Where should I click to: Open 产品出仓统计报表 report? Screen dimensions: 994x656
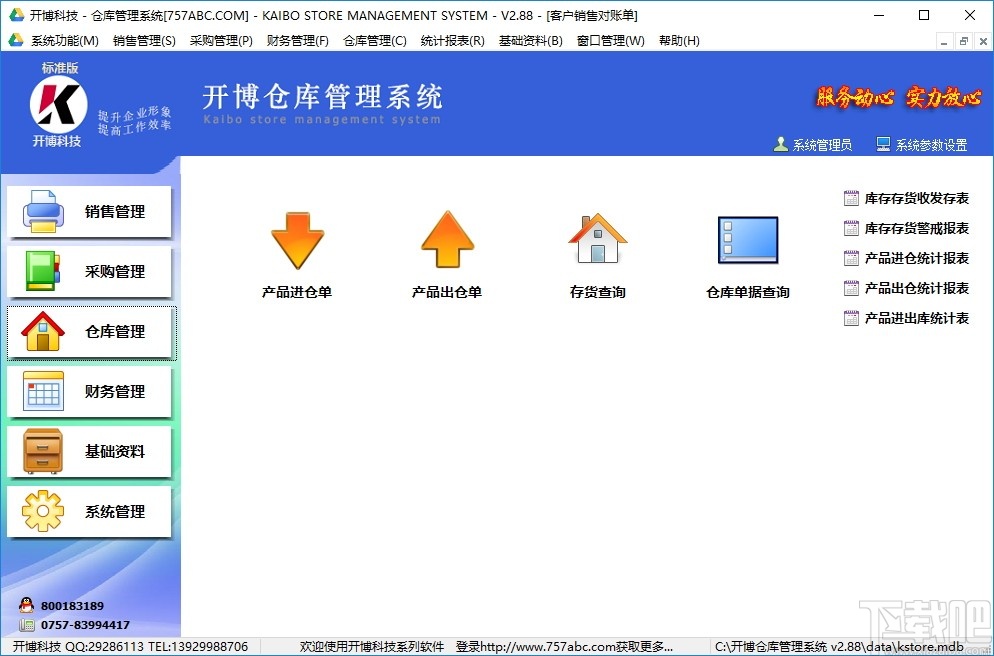[910, 288]
